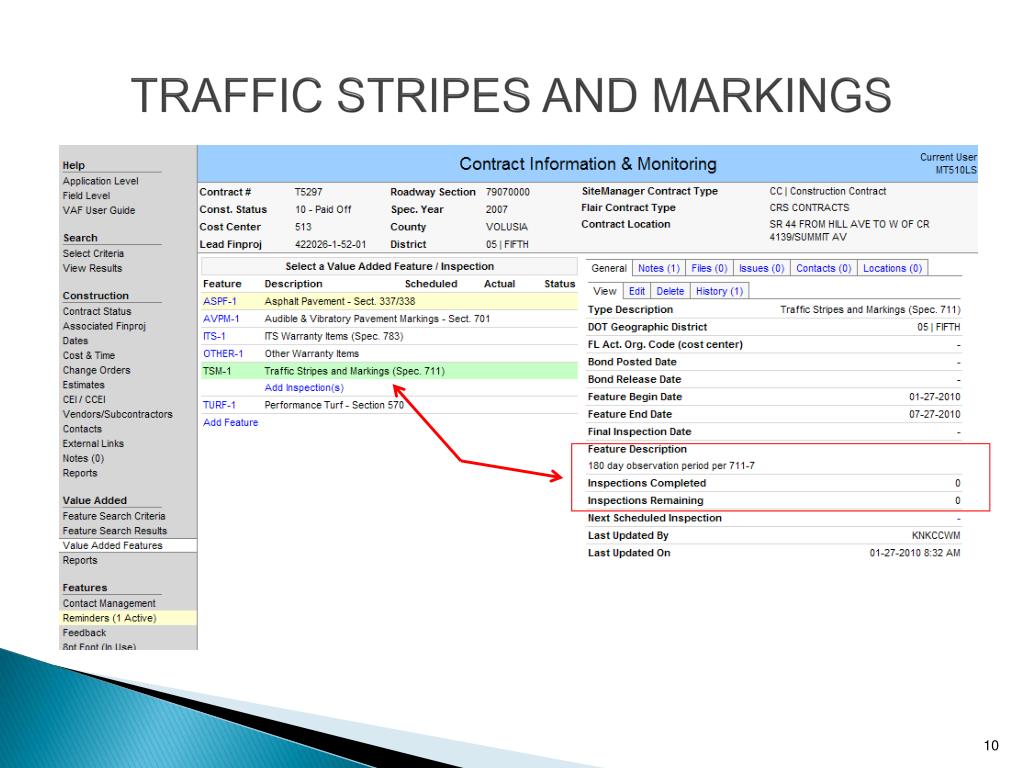Open Feature Search Results
Viewport: 1024px width, 768px height.
115,531
